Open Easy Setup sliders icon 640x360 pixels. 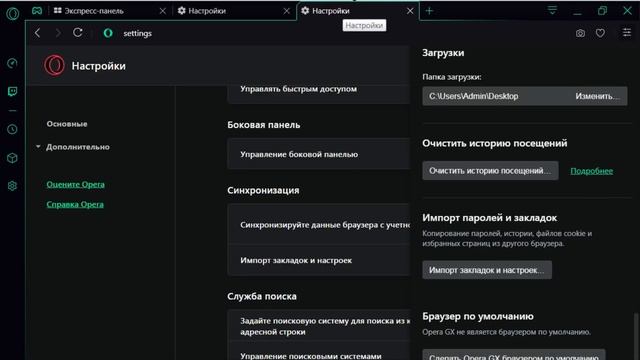click(x=627, y=33)
